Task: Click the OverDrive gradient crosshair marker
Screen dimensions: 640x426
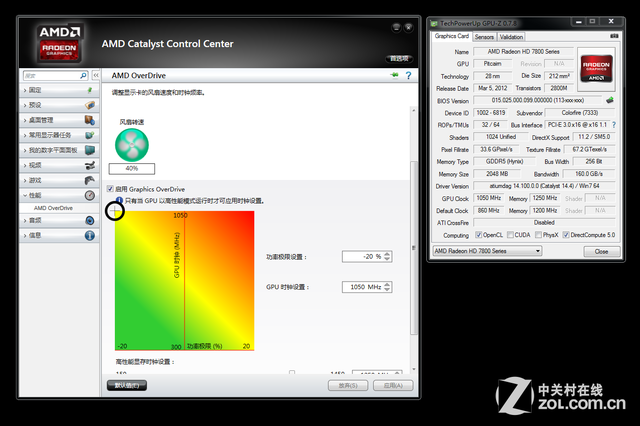Action: 116,211
